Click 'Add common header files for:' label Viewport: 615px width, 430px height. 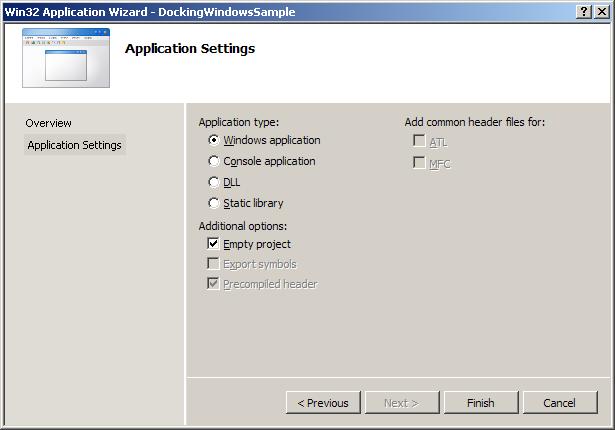click(x=475, y=122)
